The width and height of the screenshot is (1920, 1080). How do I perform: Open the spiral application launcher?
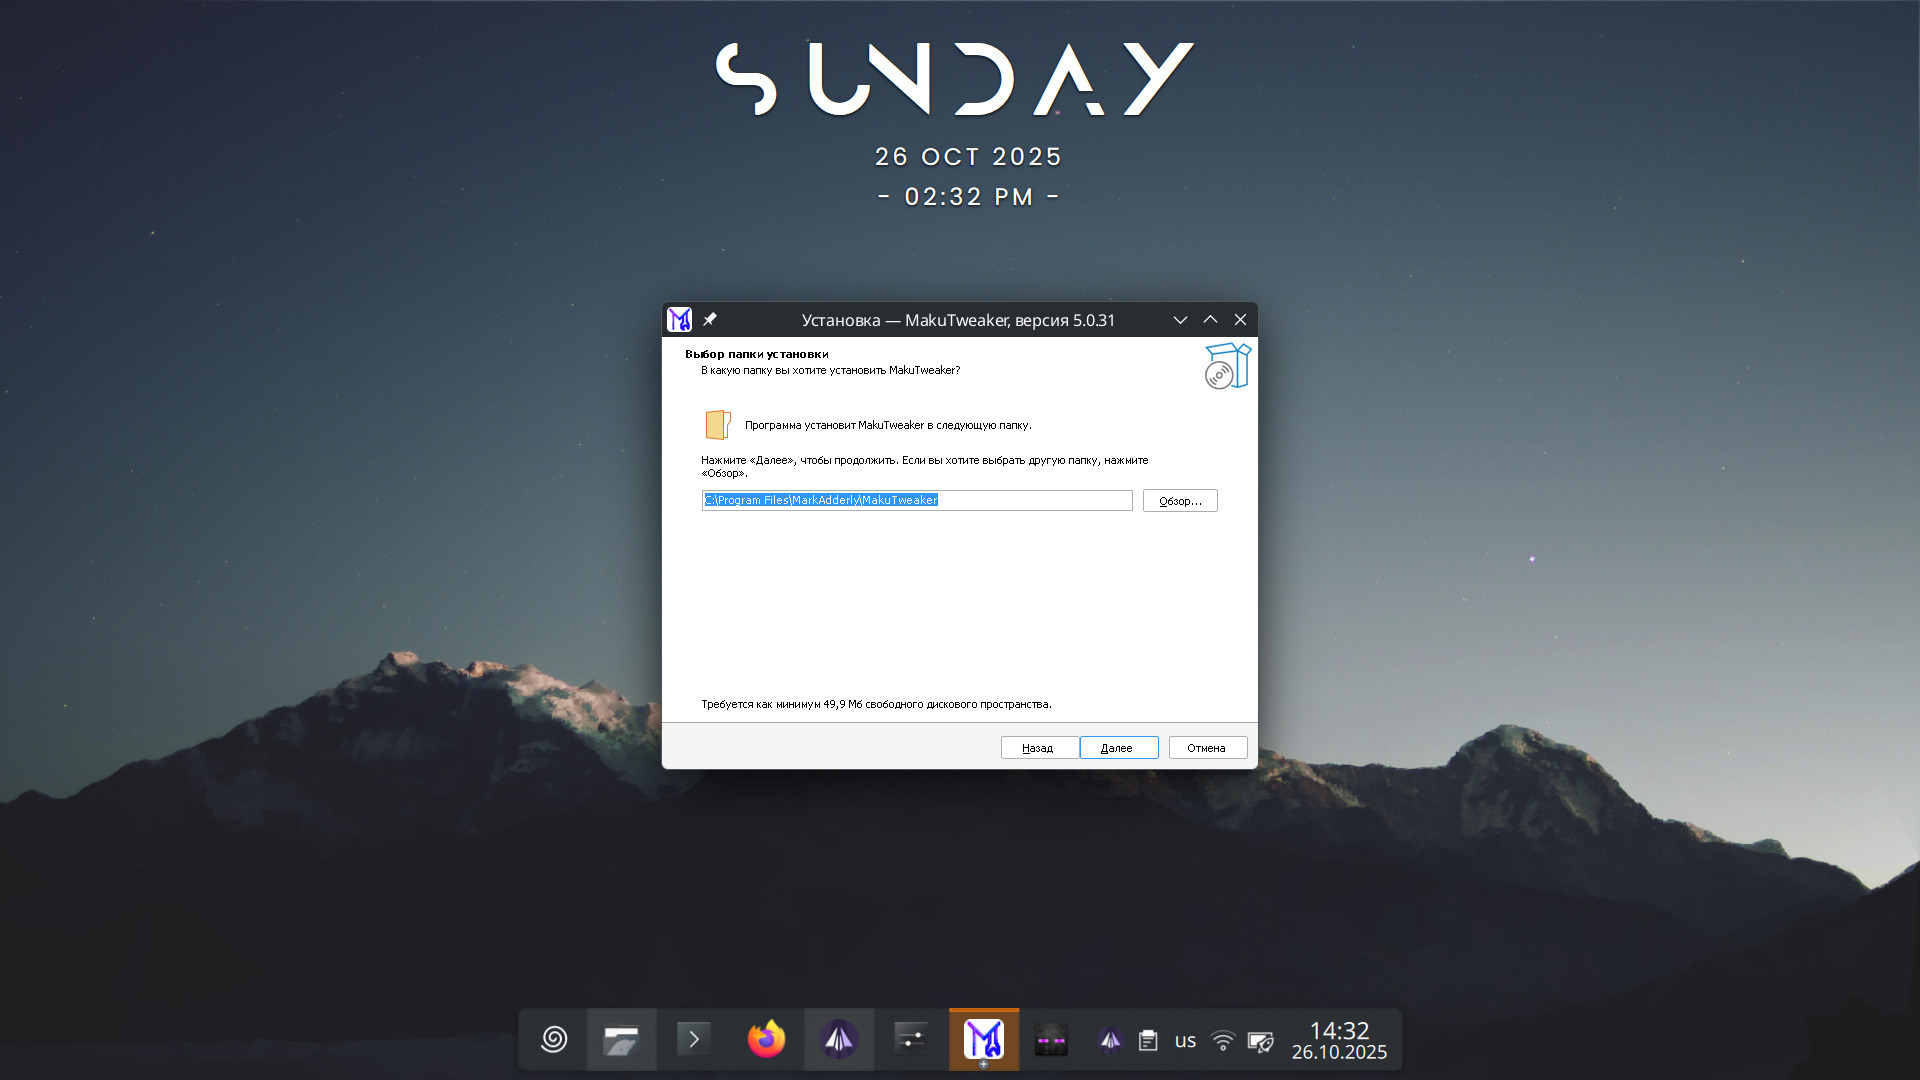pos(554,1040)
